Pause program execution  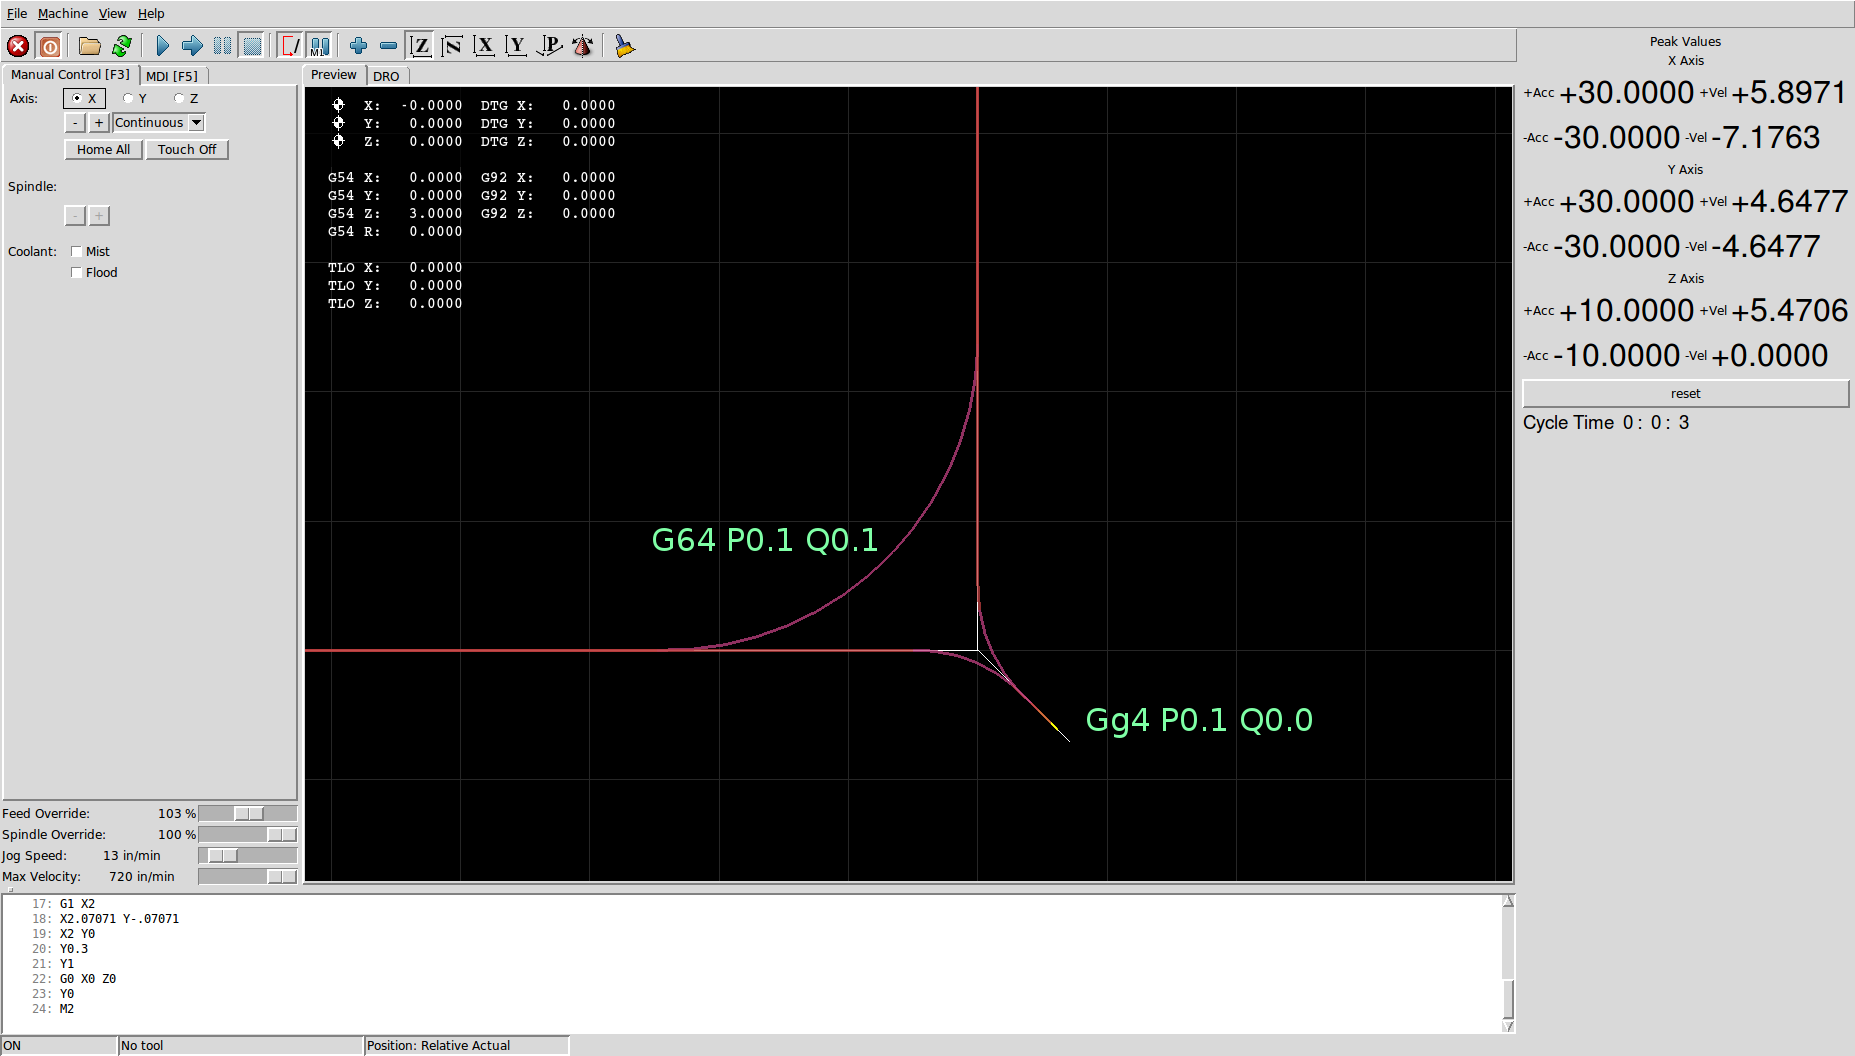[222, 46]
